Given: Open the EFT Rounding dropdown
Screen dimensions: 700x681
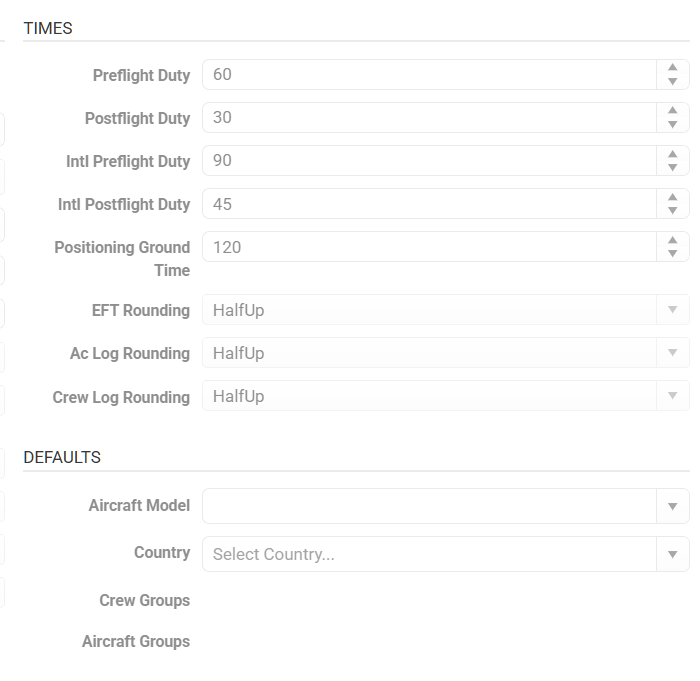Looking at the screenshot, I should pos(673,310).
